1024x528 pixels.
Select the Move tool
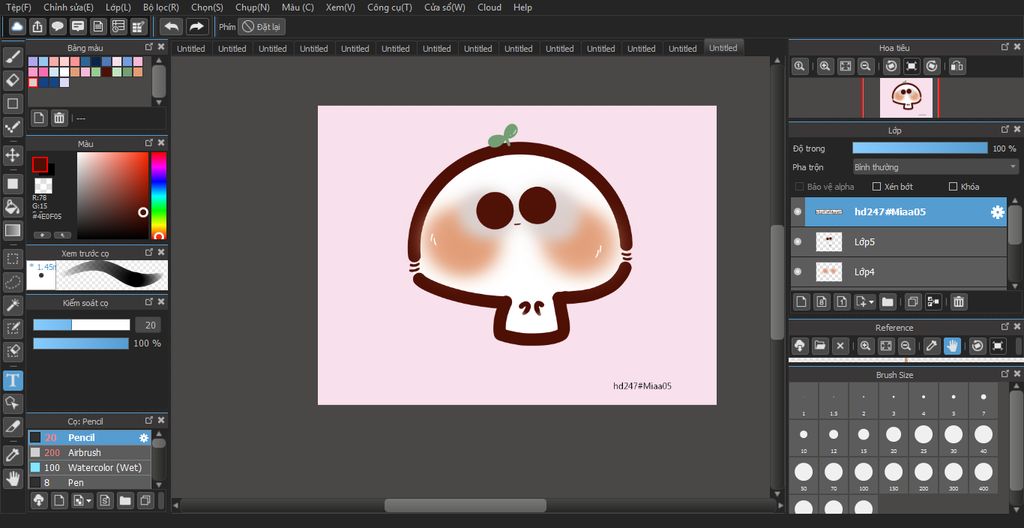pyautogui.click(x=12, y=156)
